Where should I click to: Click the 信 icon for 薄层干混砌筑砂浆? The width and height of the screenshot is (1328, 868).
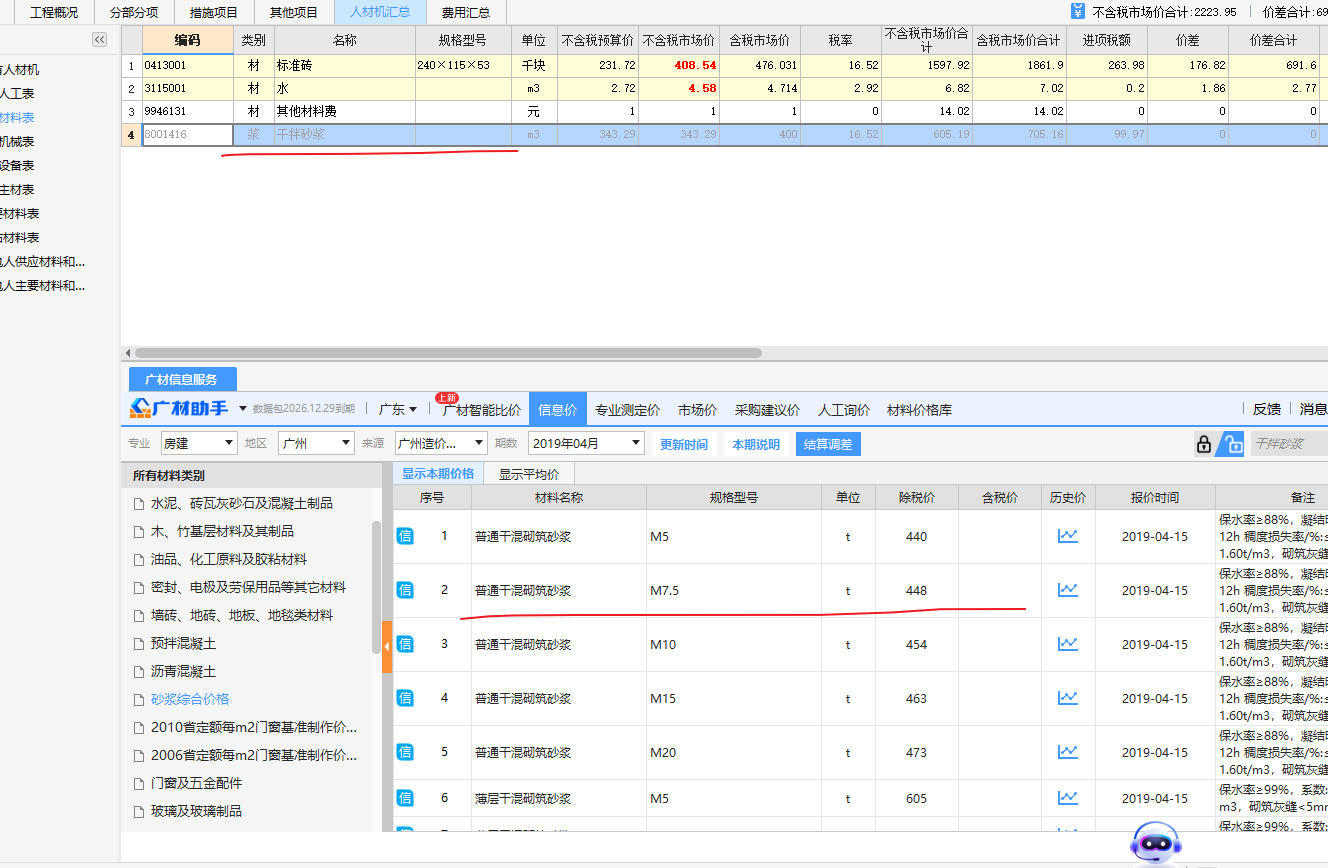click(405, 798)
